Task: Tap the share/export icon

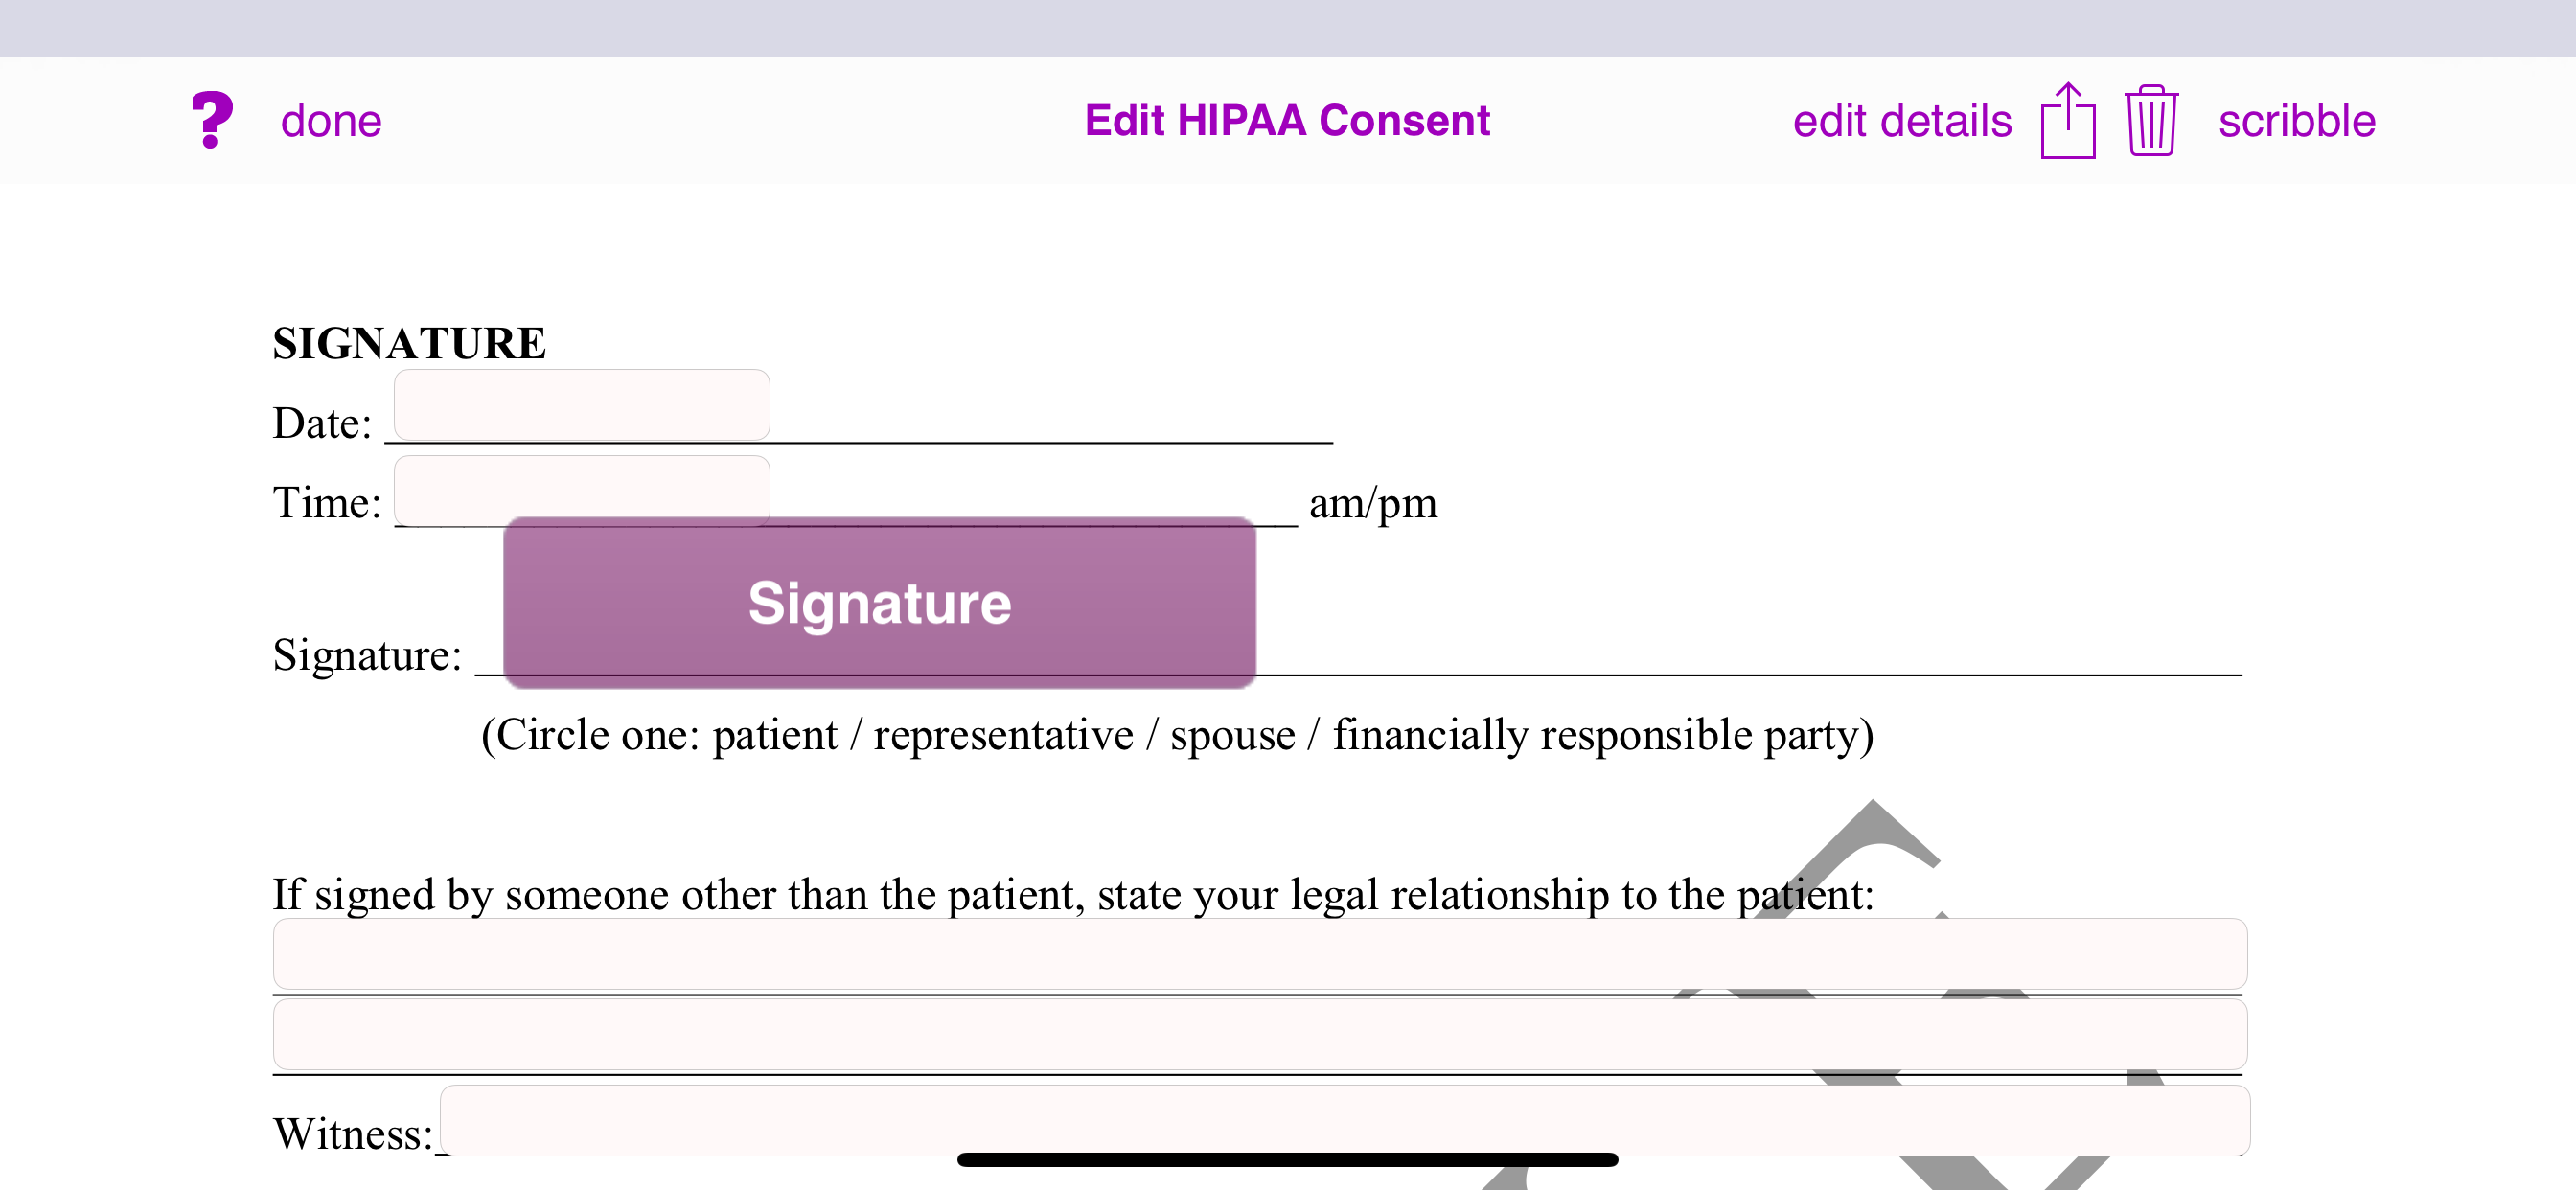Action: coord(2067,120)
